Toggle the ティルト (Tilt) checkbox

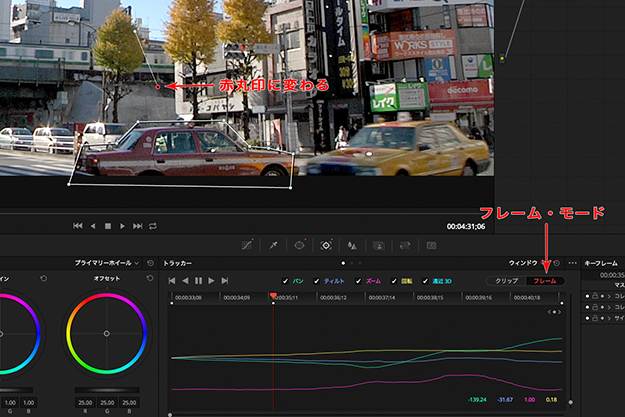317,281
